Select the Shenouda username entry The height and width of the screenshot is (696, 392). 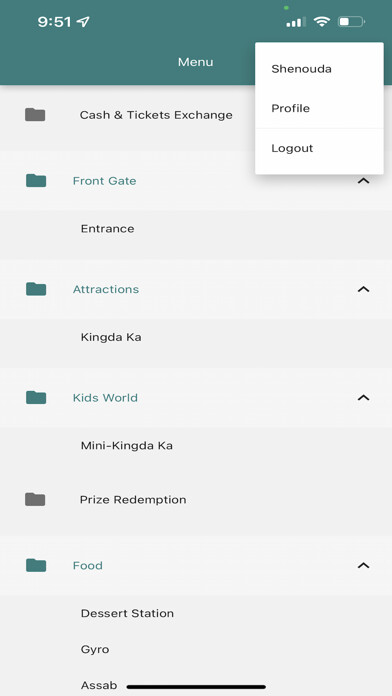[319, 69]
